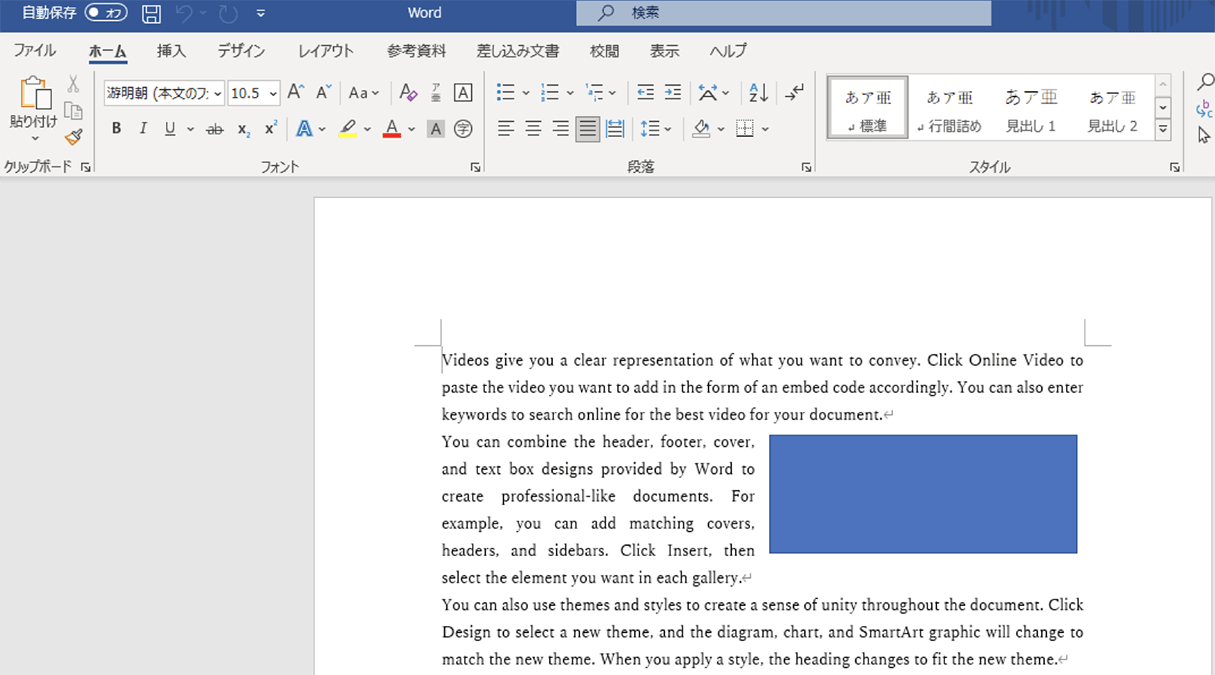Open the 挿入 (Insert) tab
Viewport: 1215px width, 675px height.
pyautogui.click(x=171, y=51)
